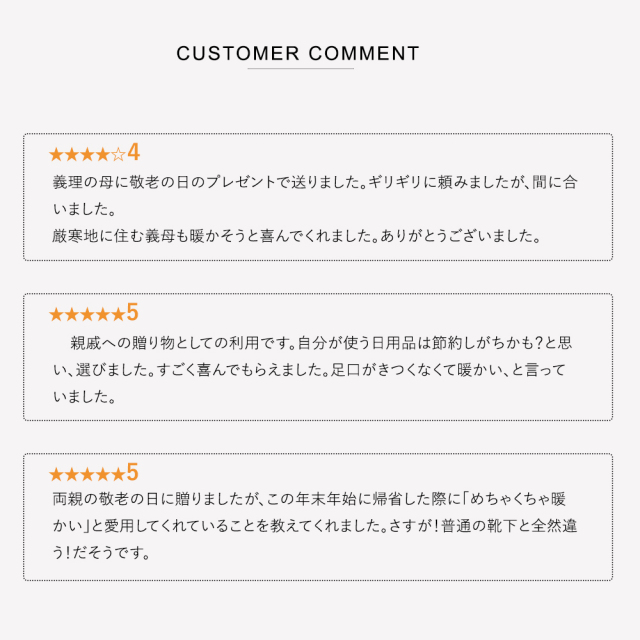The image size is (640, 640).
Task: Select the first star of the bottom review
Action: (56, 474)
